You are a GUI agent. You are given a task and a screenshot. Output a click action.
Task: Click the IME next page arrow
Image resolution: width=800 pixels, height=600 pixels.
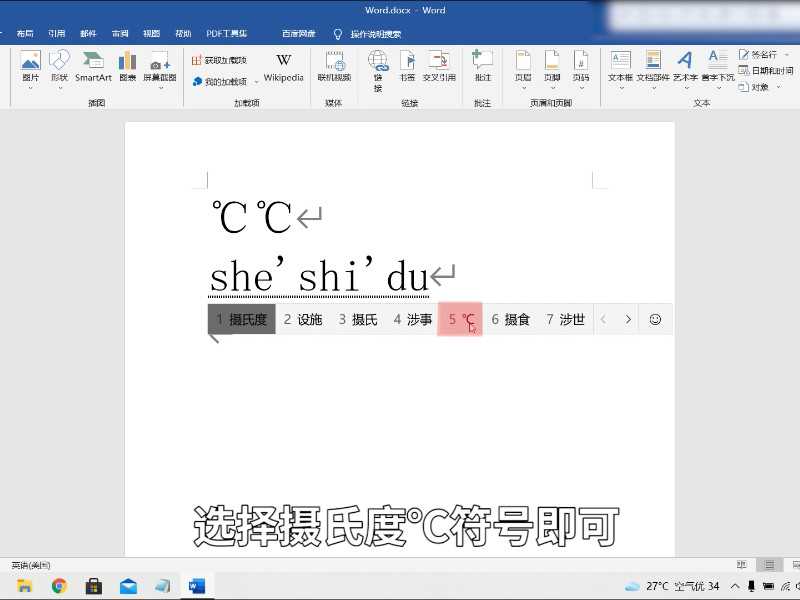[628, 319]
